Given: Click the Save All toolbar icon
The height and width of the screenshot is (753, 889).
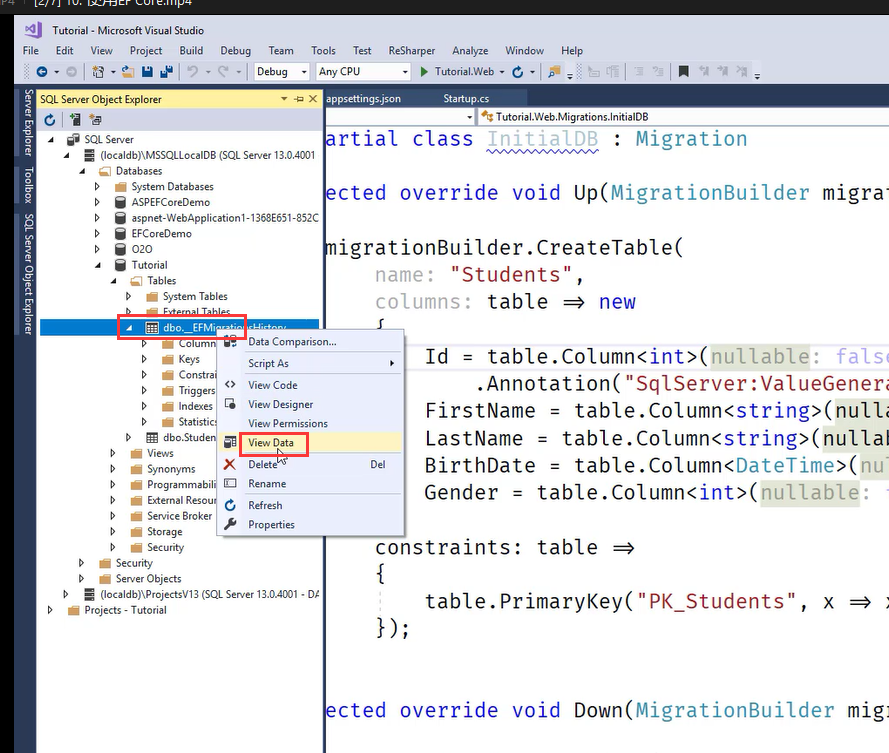Looking at the screenshot, I should point(167,71).
